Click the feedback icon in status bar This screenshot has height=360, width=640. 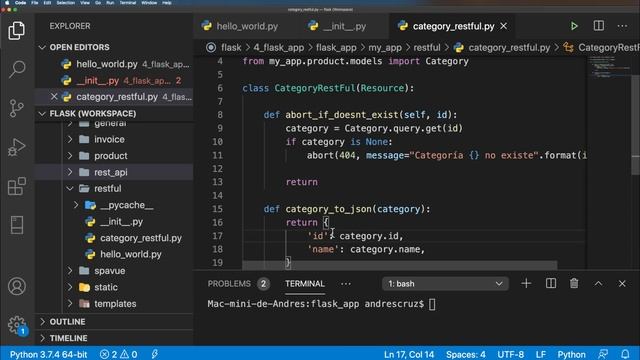603,354
